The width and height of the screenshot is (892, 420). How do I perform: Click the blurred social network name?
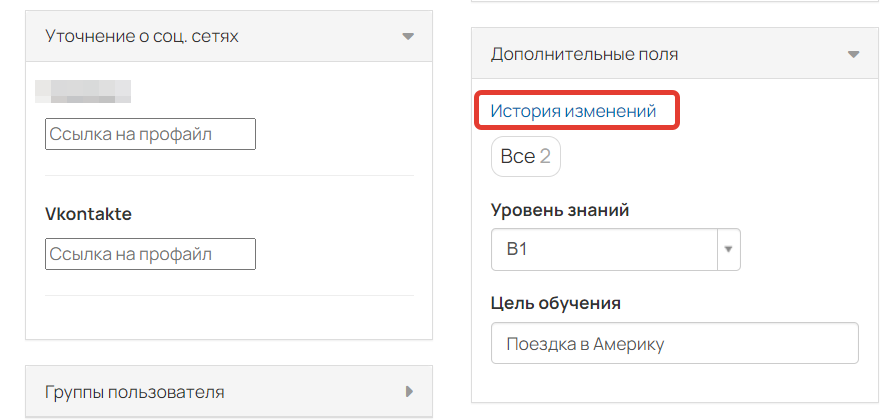(83, 92)
